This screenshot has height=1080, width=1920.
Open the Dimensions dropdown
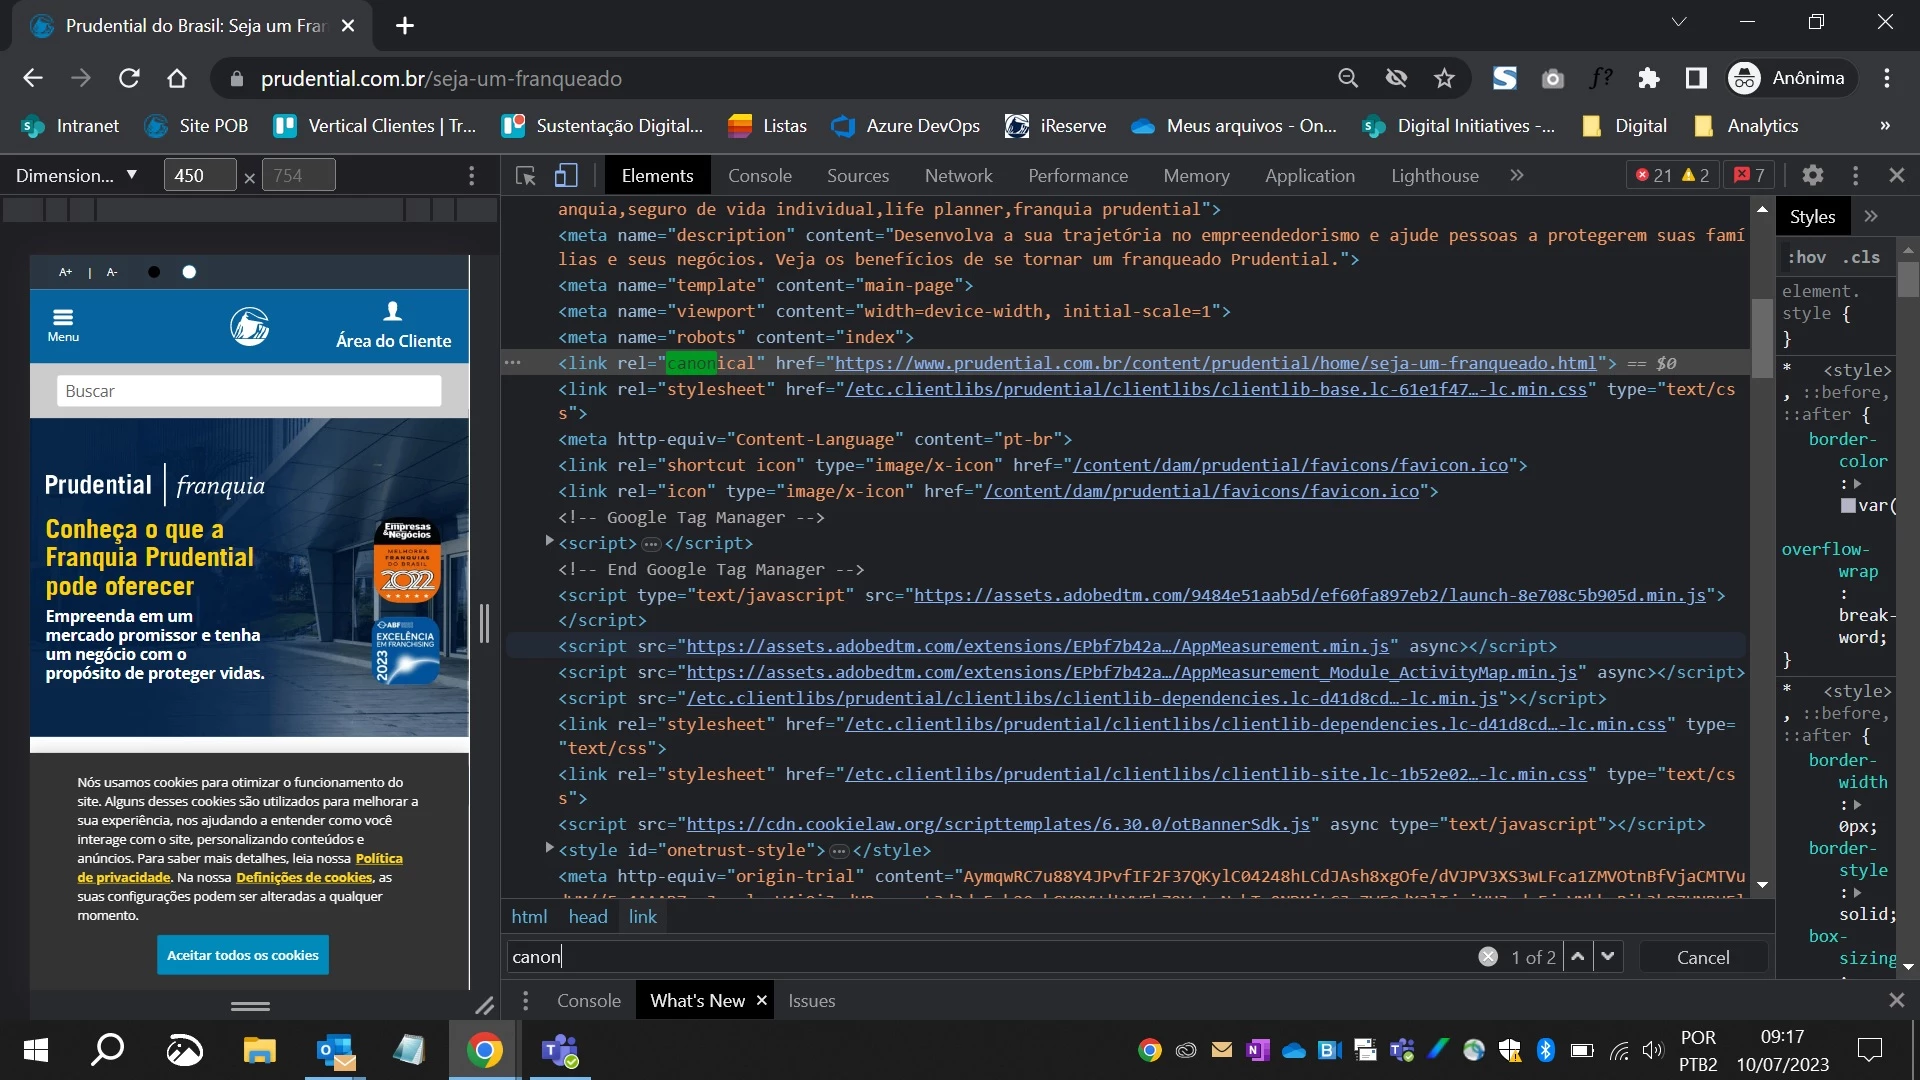coord(76,176)
